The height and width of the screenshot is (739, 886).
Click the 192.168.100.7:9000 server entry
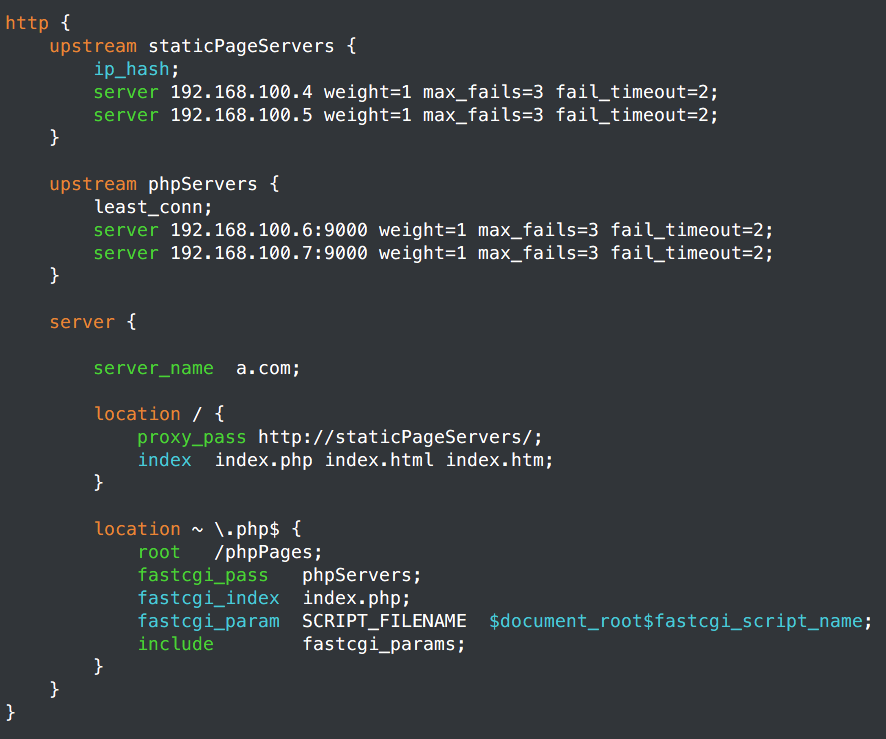[269, 253]
